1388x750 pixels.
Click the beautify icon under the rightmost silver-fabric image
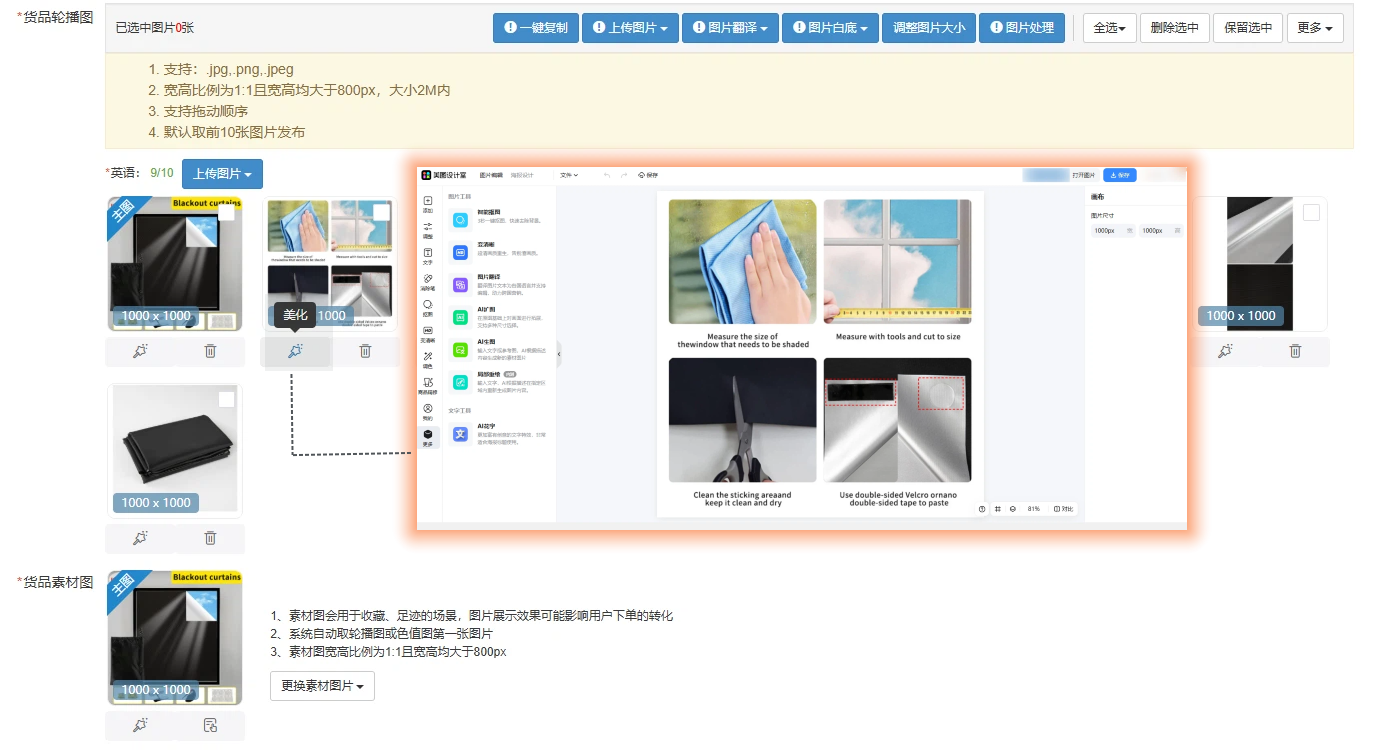coord(1225,351)
